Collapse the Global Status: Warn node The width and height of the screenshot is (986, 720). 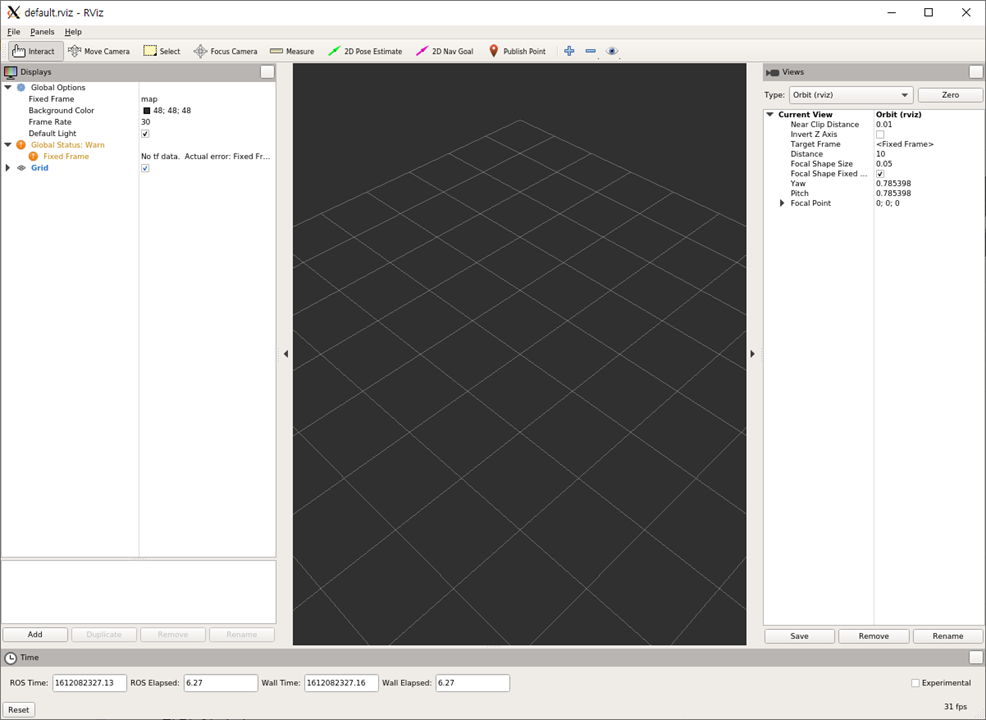tap(8, 145)
